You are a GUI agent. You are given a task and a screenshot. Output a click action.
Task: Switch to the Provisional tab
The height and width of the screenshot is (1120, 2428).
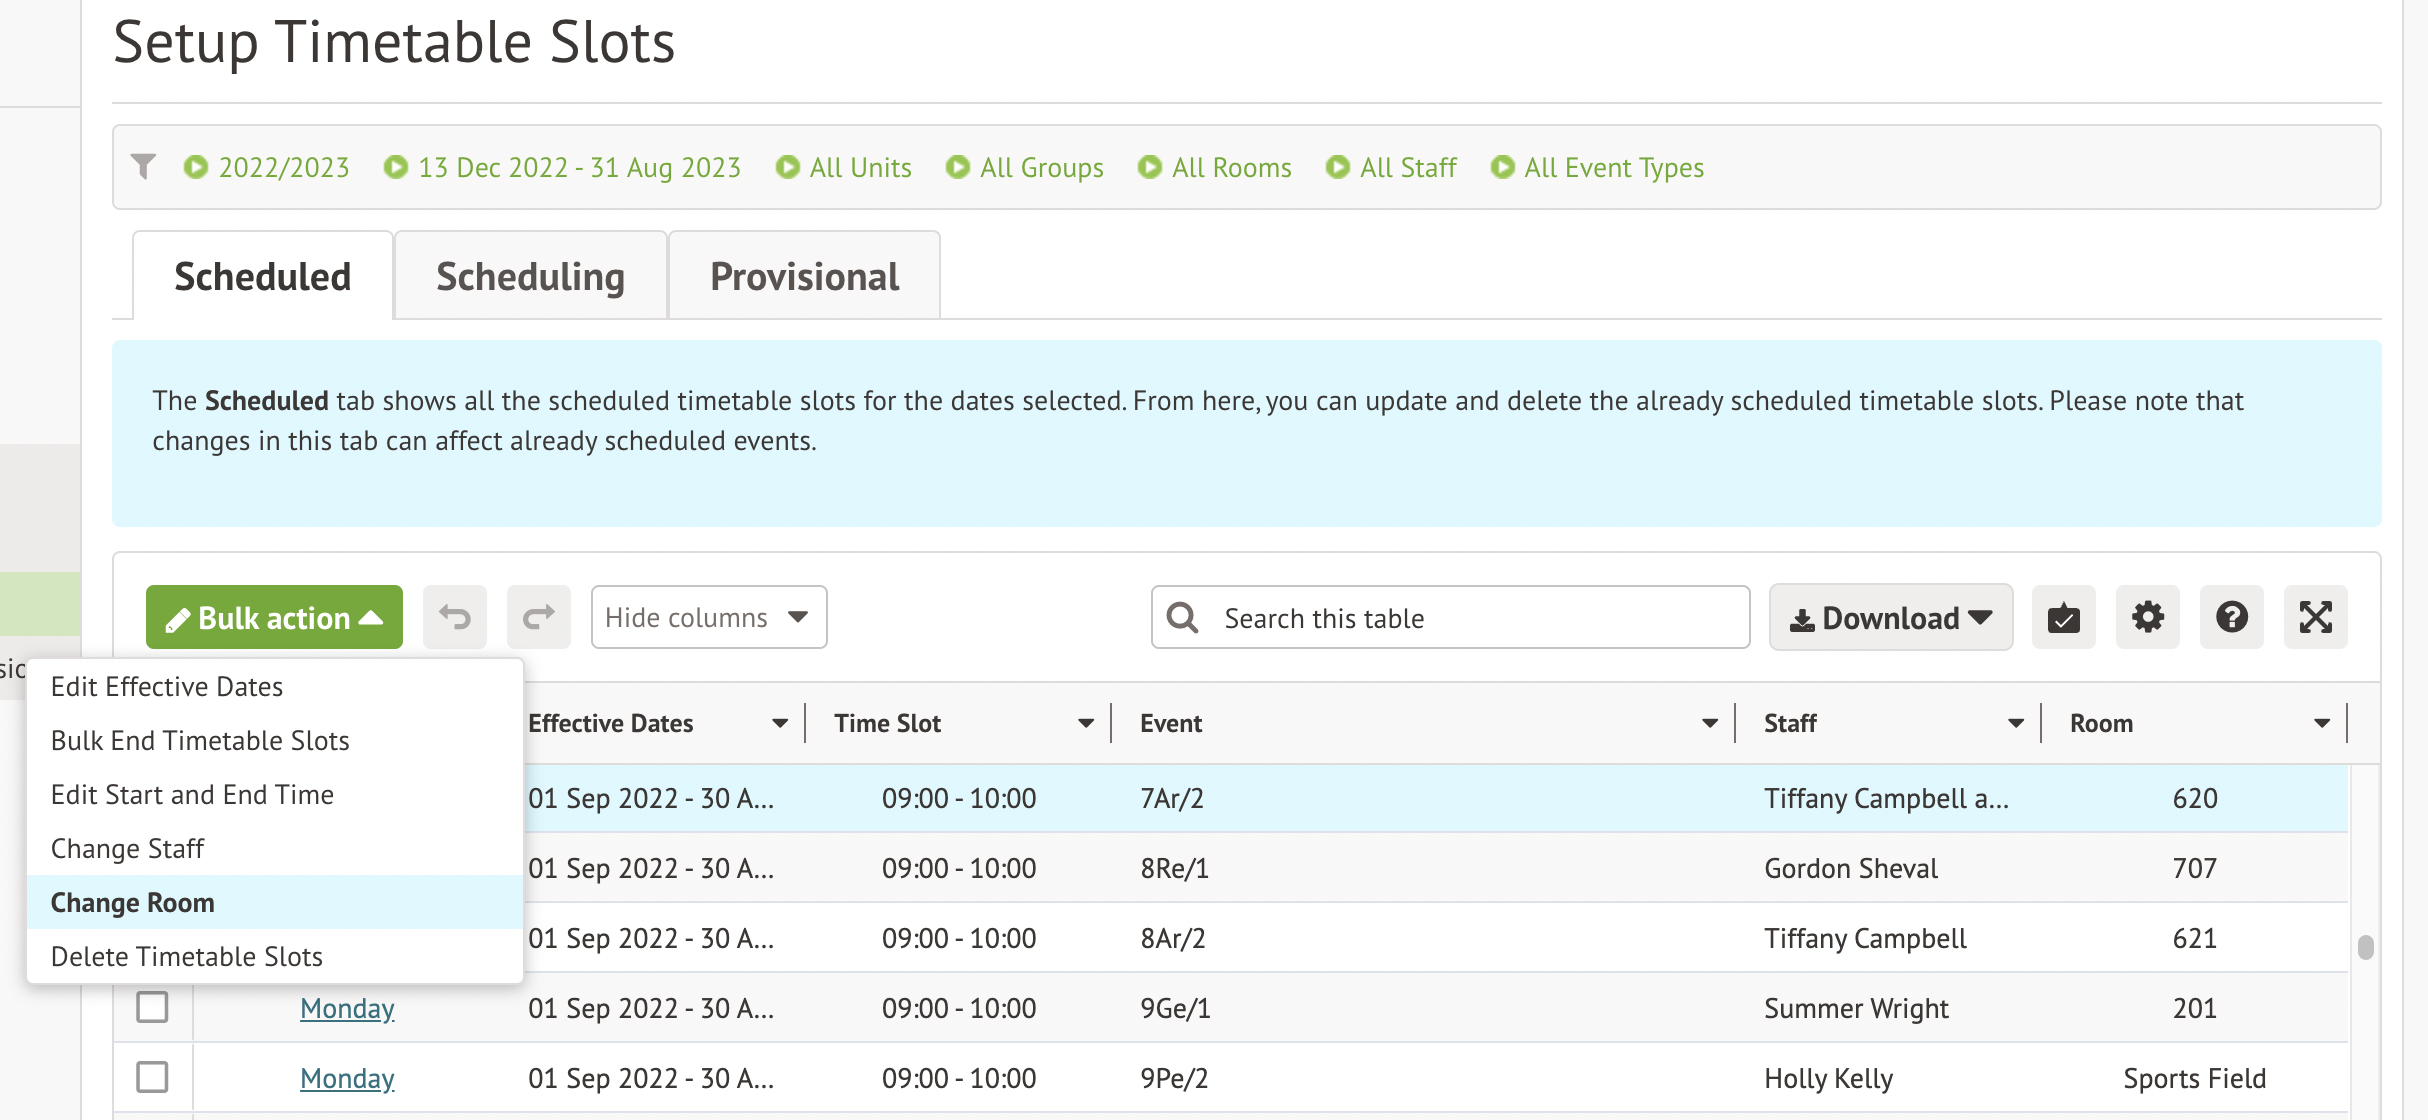[804, 276]
